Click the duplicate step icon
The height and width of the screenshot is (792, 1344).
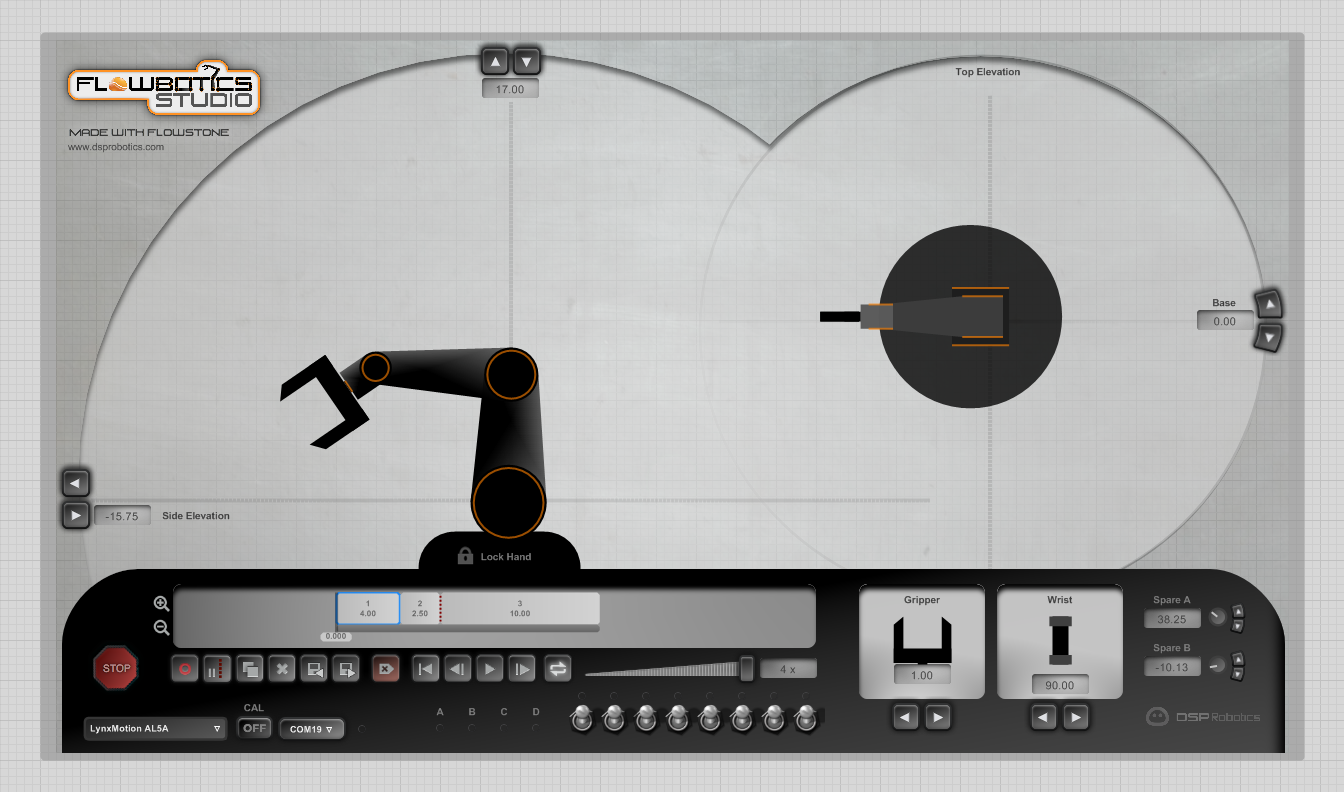[250, 669]
